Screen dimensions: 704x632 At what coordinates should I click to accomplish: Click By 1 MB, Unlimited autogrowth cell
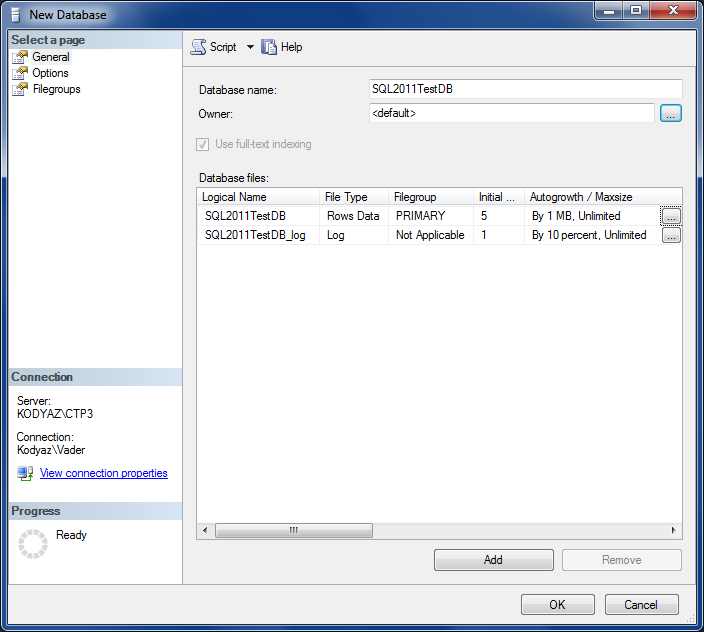(x=592, y=216)
